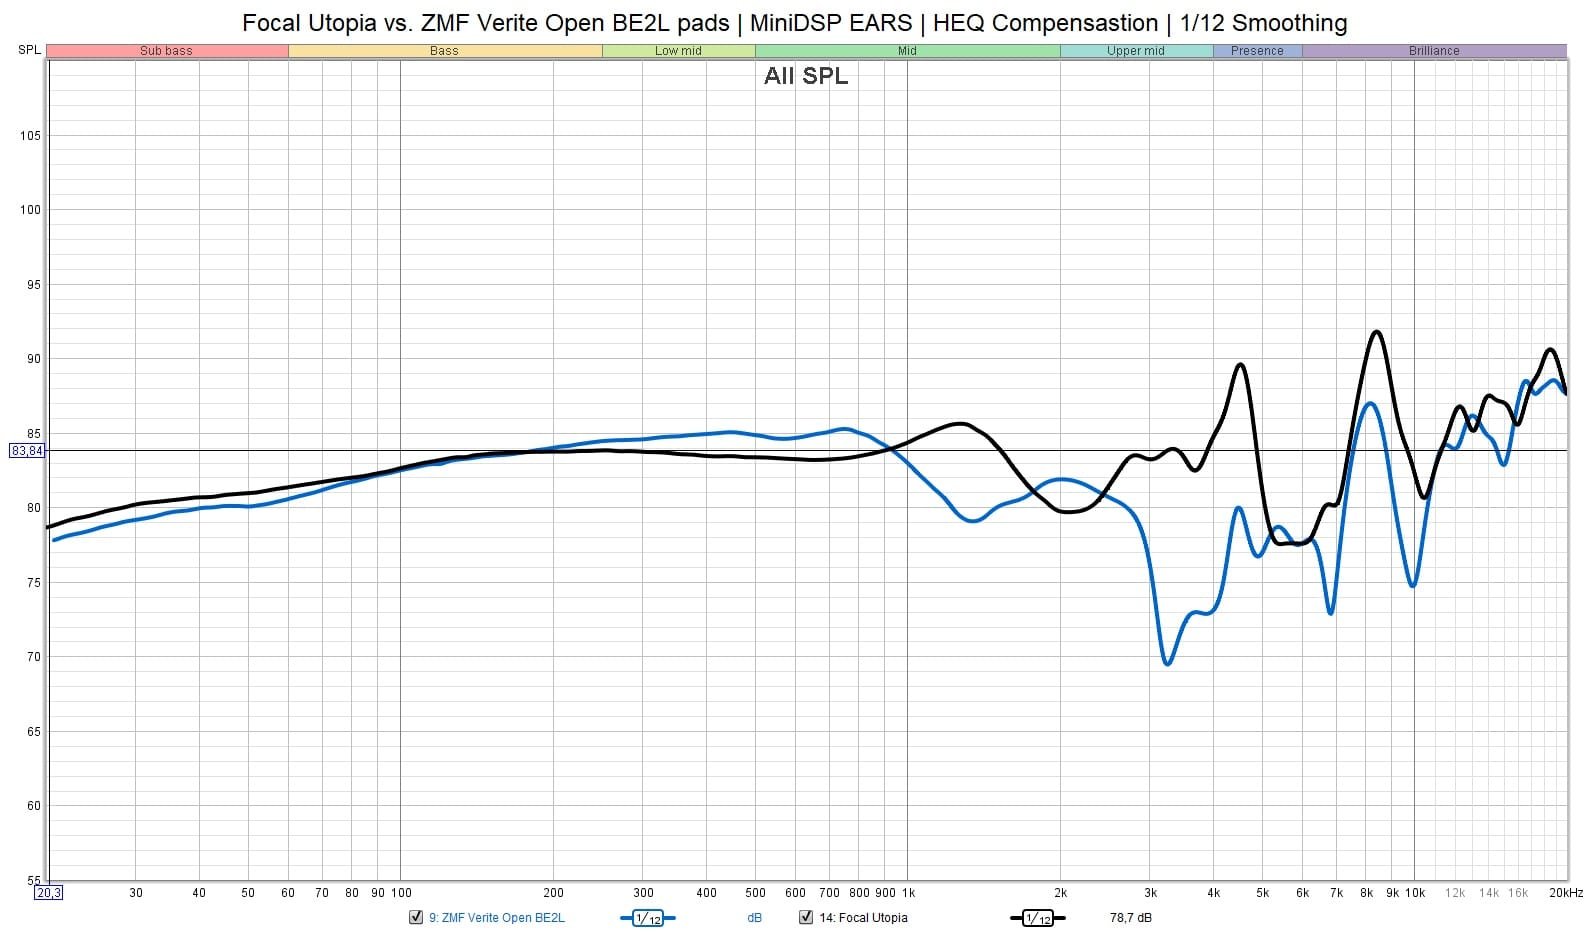Click the Sub bass frequency band
The width and height of the screenshot is (1590, 932).
pyautogui.click(x=166, y=51)
